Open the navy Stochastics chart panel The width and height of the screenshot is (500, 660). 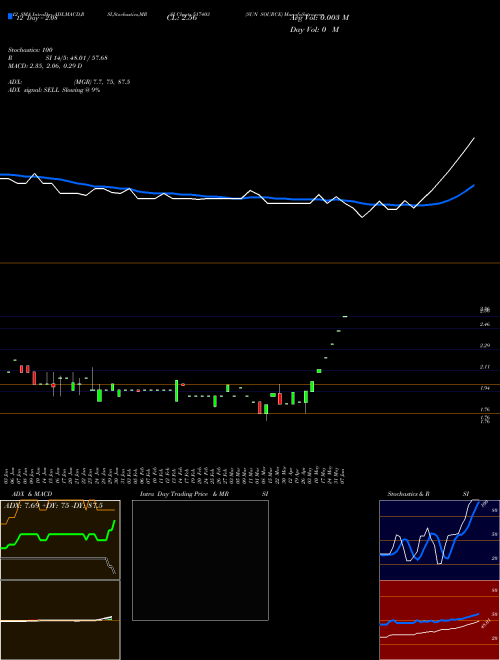click(439, 540)
